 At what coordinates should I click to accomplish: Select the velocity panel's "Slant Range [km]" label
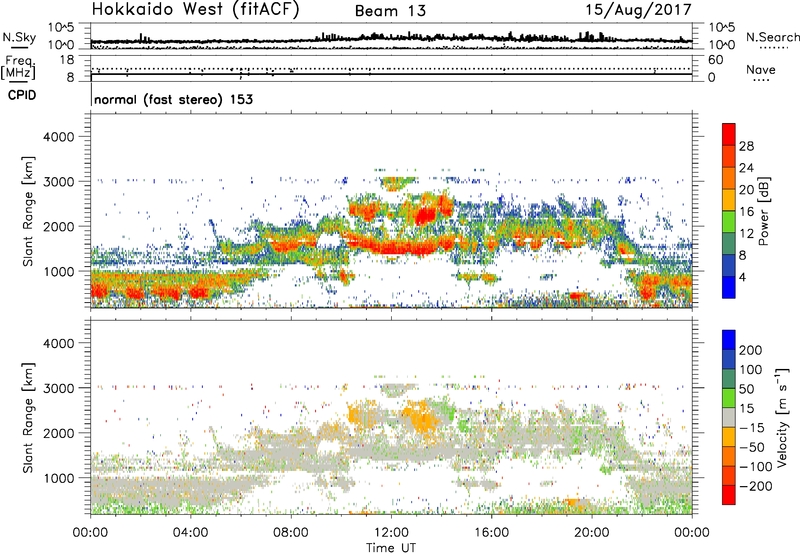28,418
